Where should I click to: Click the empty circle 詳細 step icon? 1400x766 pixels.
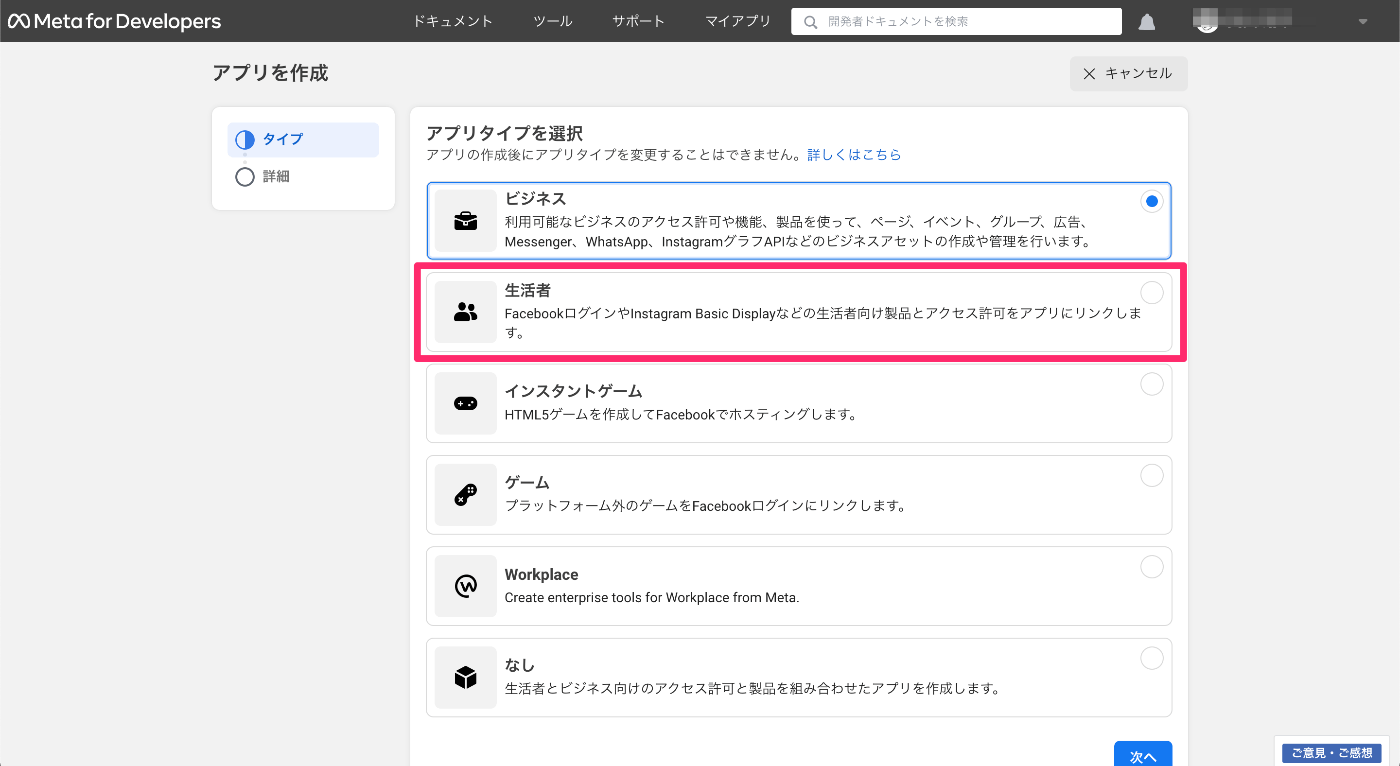pyautogui.click(x=245, y=177)
